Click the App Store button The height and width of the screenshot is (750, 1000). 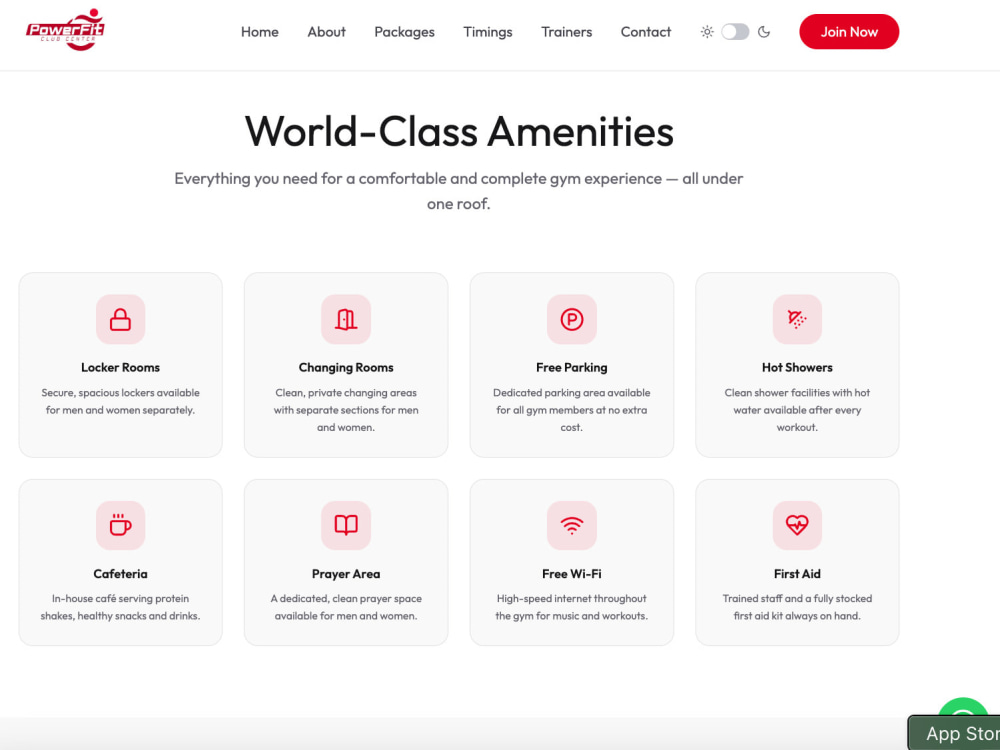pos(954,733)
